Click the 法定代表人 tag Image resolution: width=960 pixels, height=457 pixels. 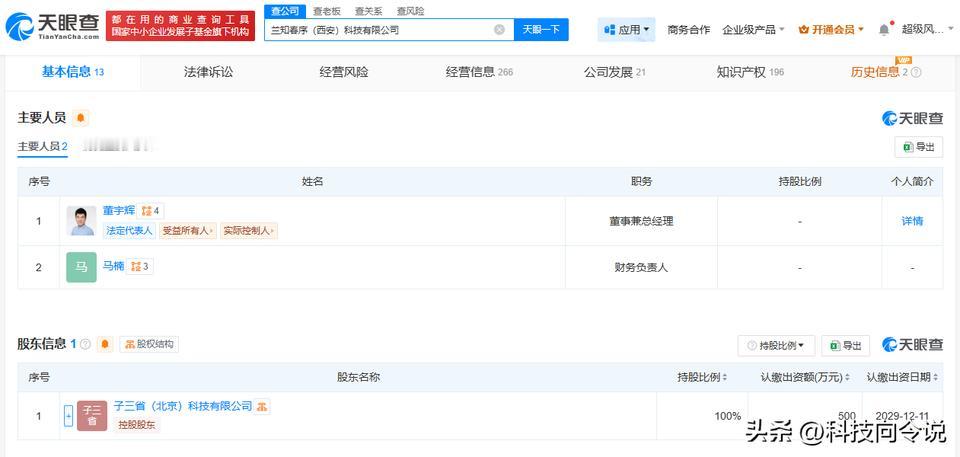click(x=129, y=231)
